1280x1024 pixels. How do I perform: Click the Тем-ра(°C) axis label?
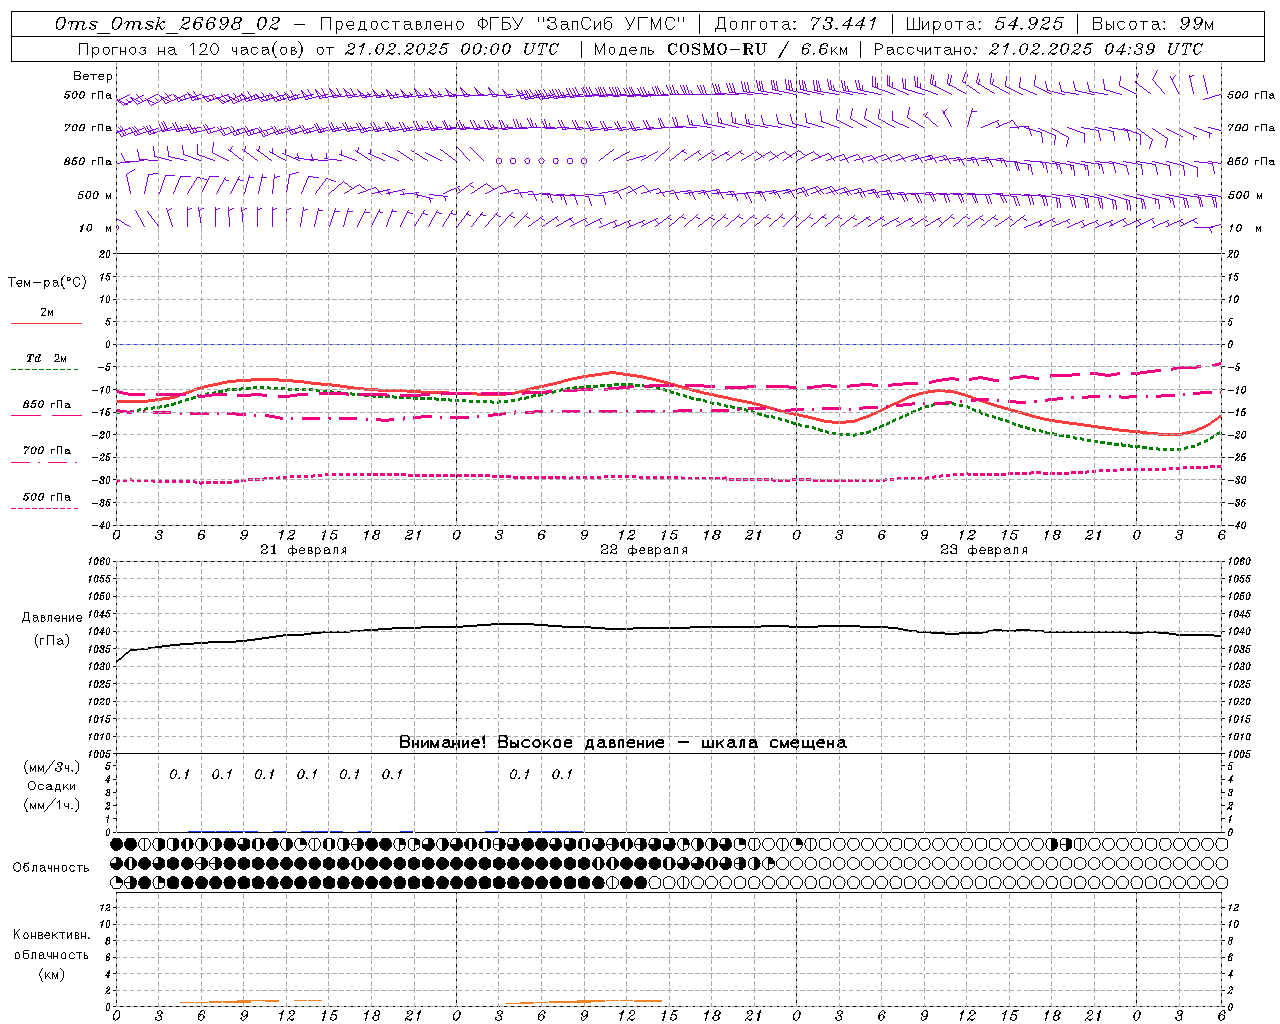(47, 283)
